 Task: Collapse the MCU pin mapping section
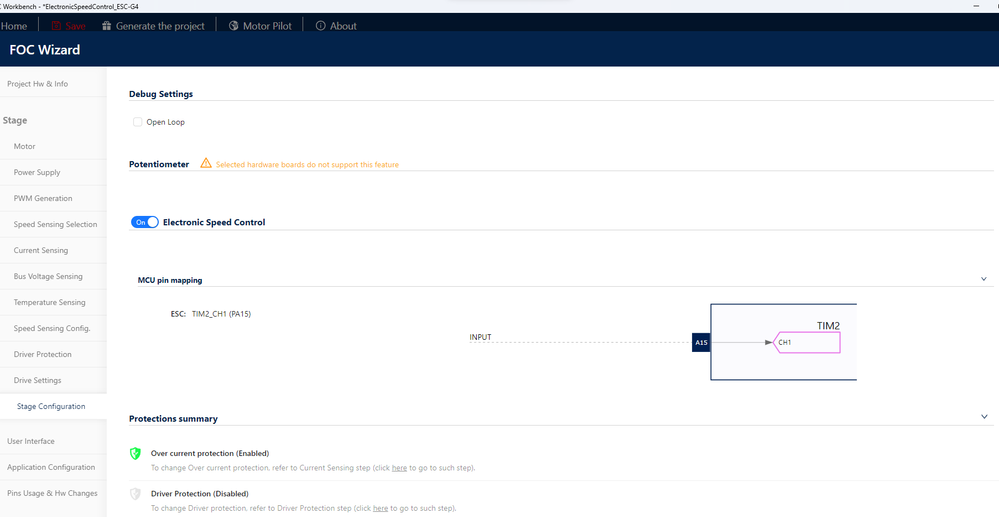(984, 279)
